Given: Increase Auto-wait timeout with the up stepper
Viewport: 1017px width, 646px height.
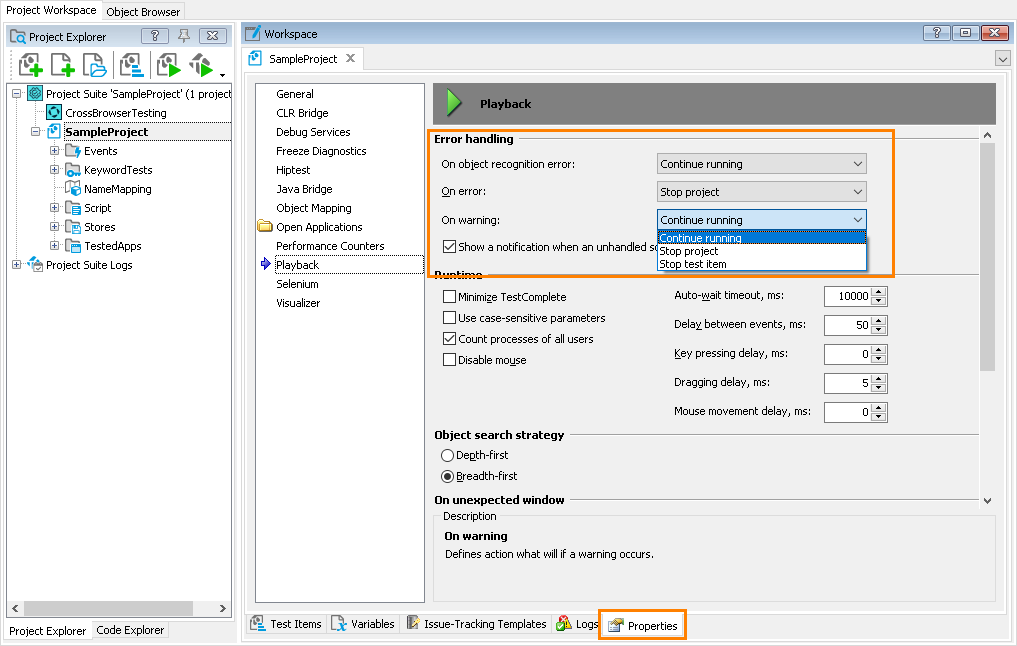Looking at the screenshot, I should [x=878, y=291].
